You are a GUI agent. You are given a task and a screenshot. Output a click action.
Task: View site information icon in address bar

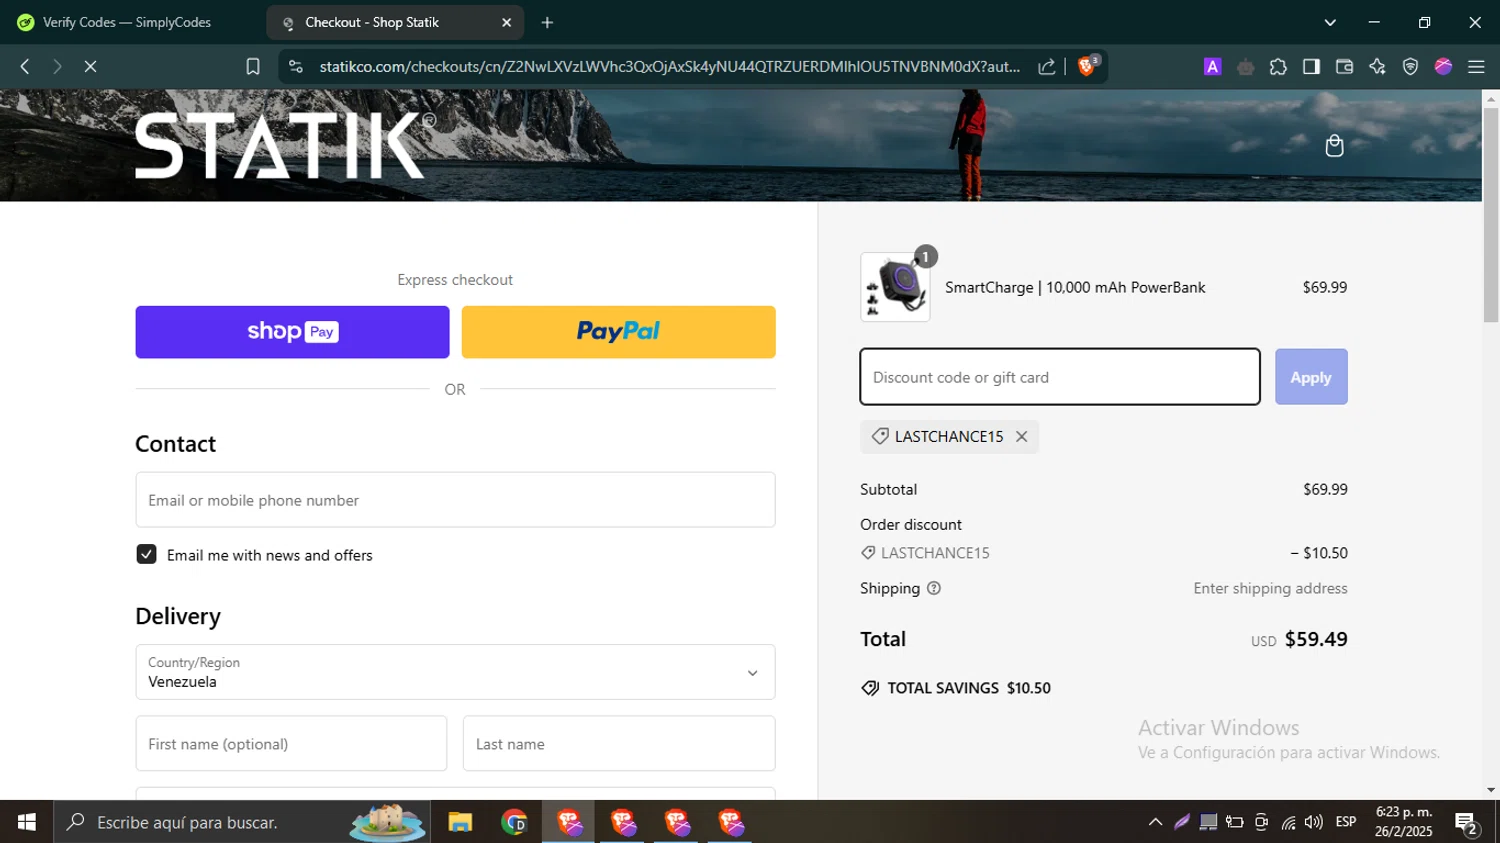tap(295, 66)
